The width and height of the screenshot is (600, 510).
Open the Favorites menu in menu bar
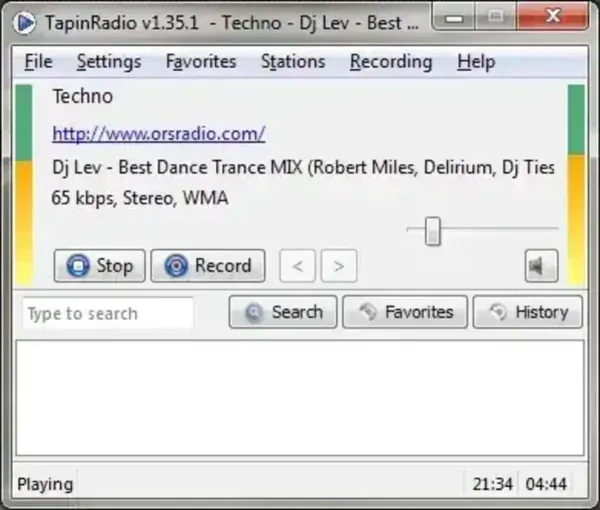coord(201,62)
